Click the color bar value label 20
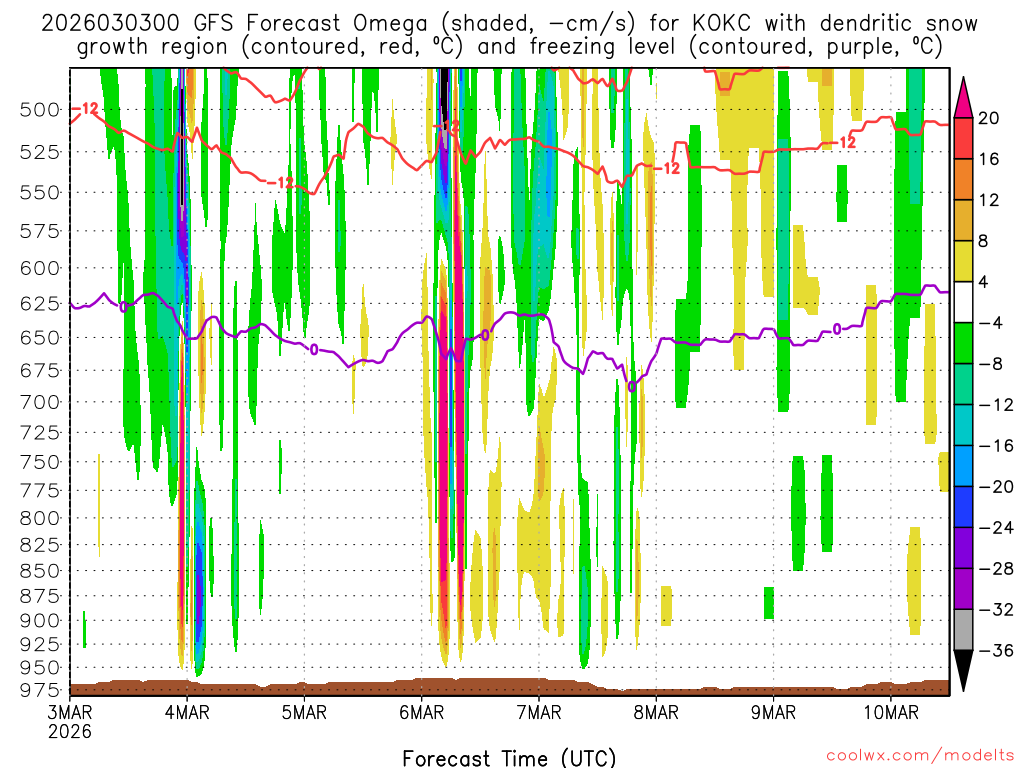The image size is (1024, 768). coord(989,118)
